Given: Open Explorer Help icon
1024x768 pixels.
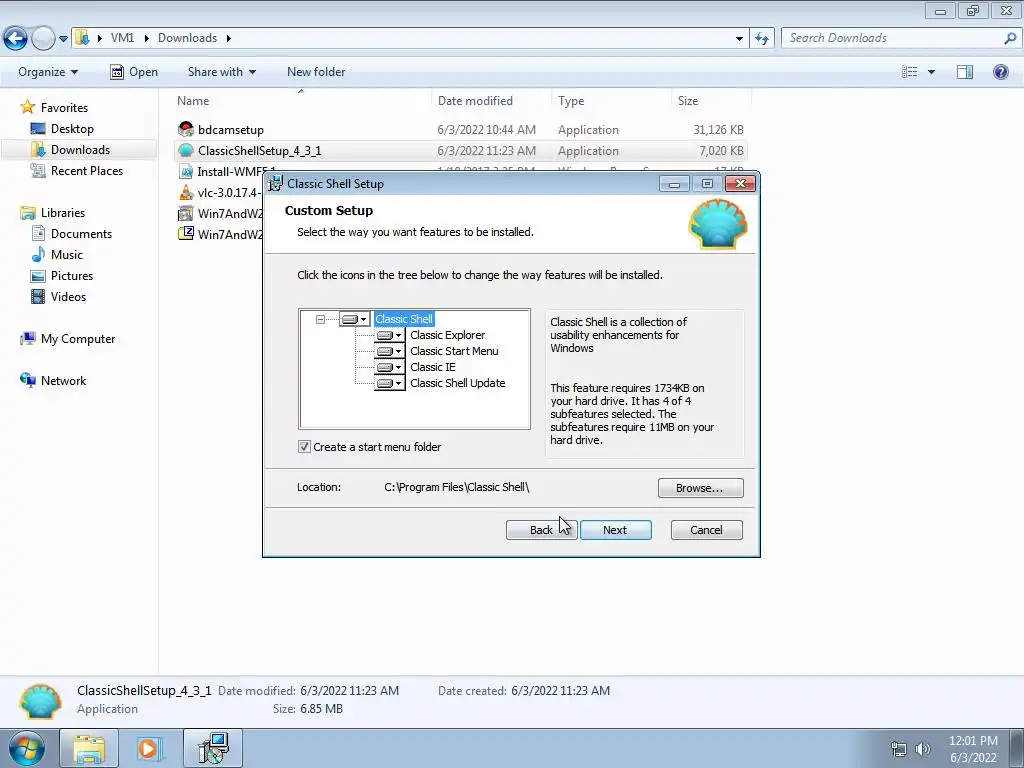Looking at the screenshot, I should [1000, 72].
